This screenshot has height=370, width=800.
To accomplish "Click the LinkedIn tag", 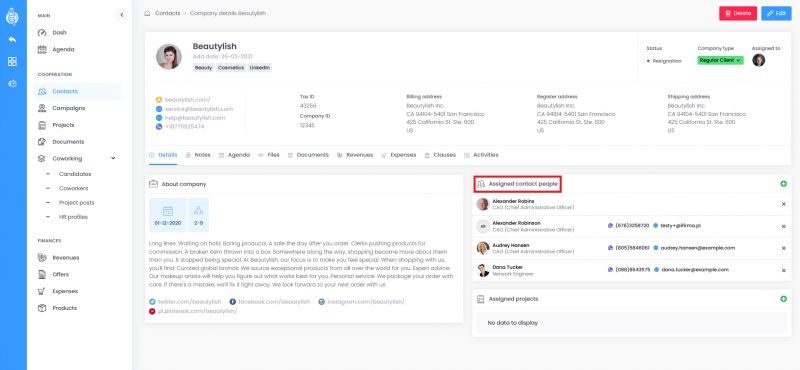I will tap(260, 68).
